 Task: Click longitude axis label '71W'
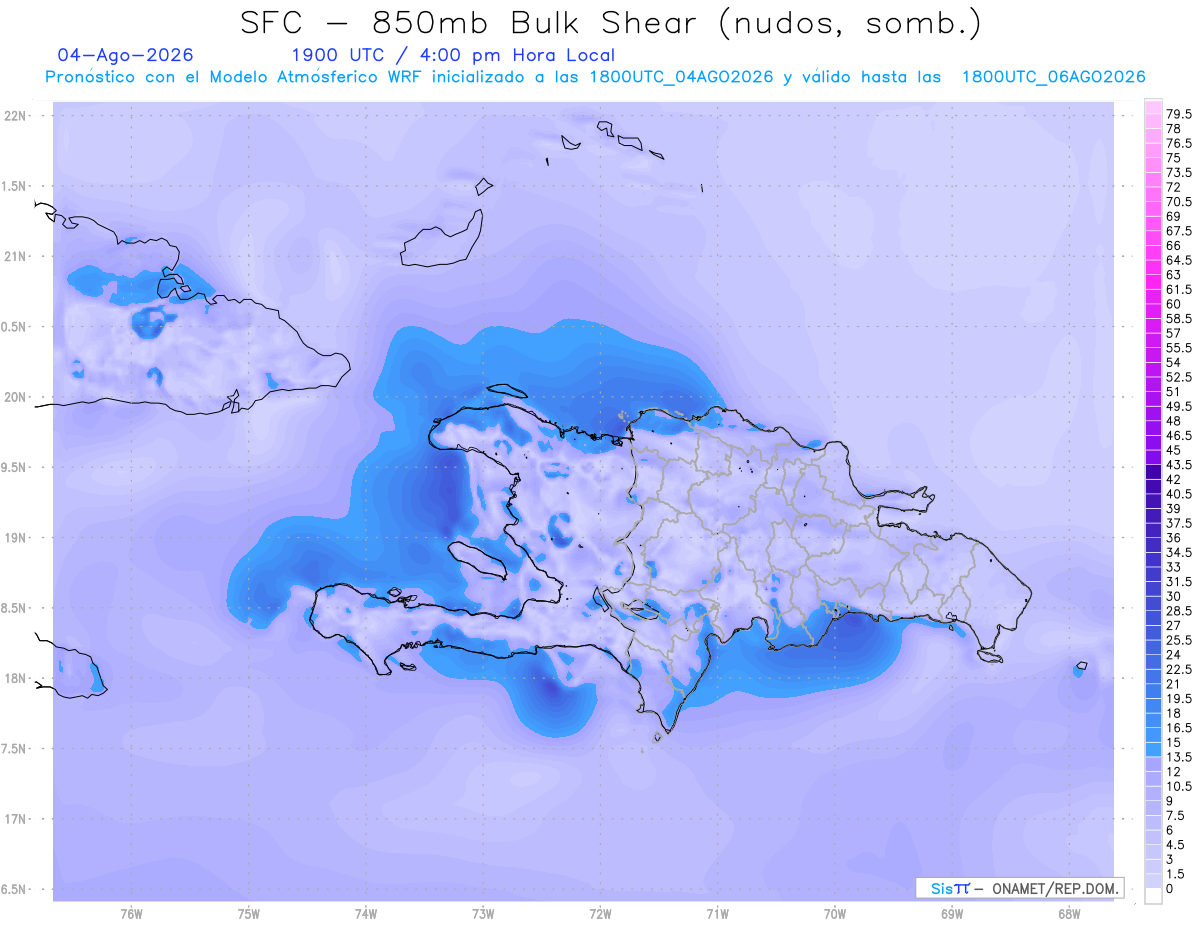tap(717, 914)
